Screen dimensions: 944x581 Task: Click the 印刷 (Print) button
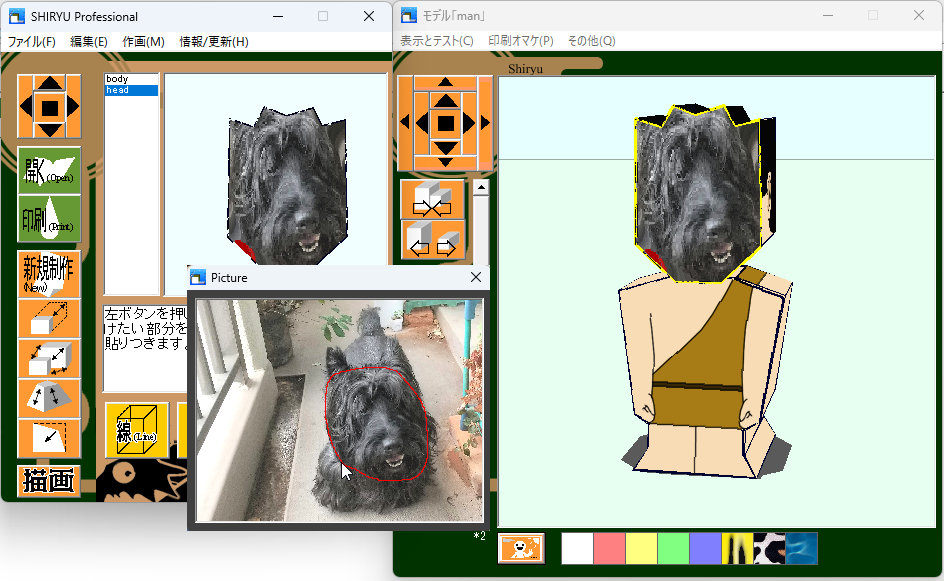[49, 218]
